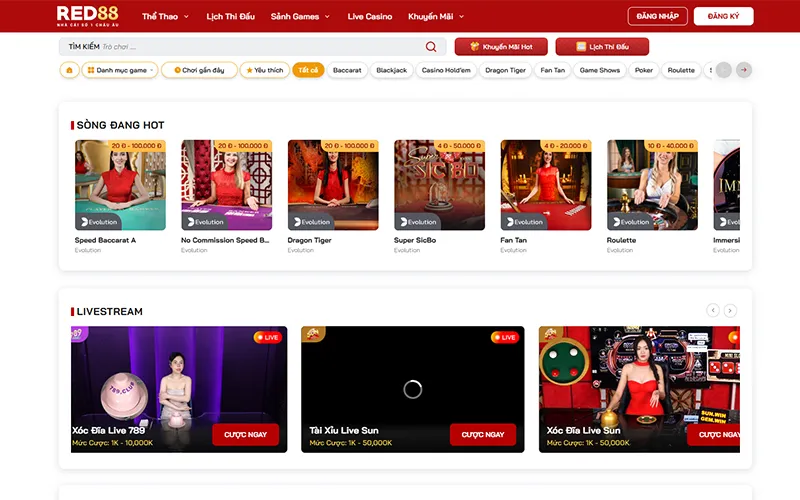Viewport: 800px width, 500px height.
Task: Open the Thể Thao dropdown menu
Action: 165,16
